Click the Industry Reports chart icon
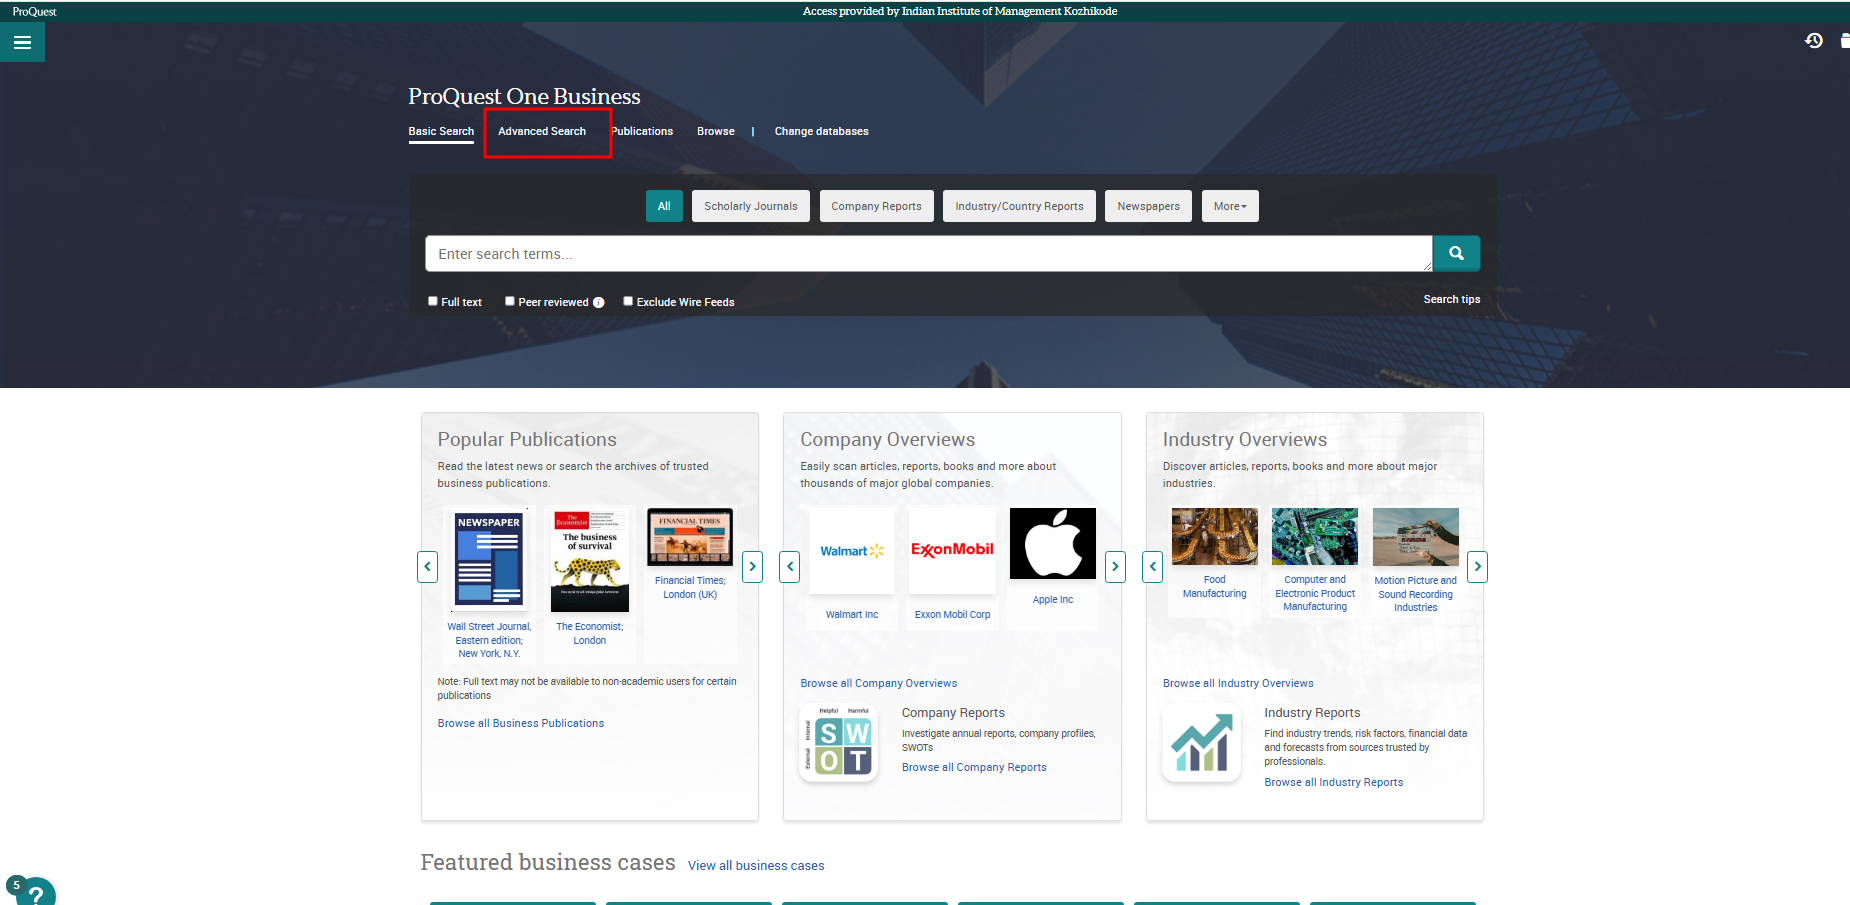This screenshot has width=1850, height=905. click(x=1201, y=743)
